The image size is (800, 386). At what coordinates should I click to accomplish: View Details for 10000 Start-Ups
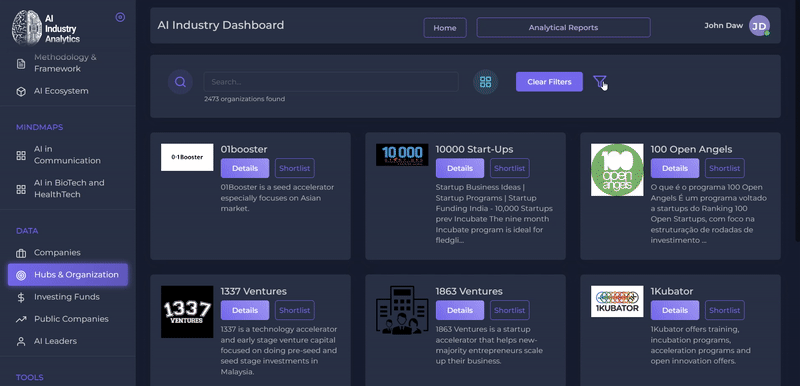coord(460,168)
